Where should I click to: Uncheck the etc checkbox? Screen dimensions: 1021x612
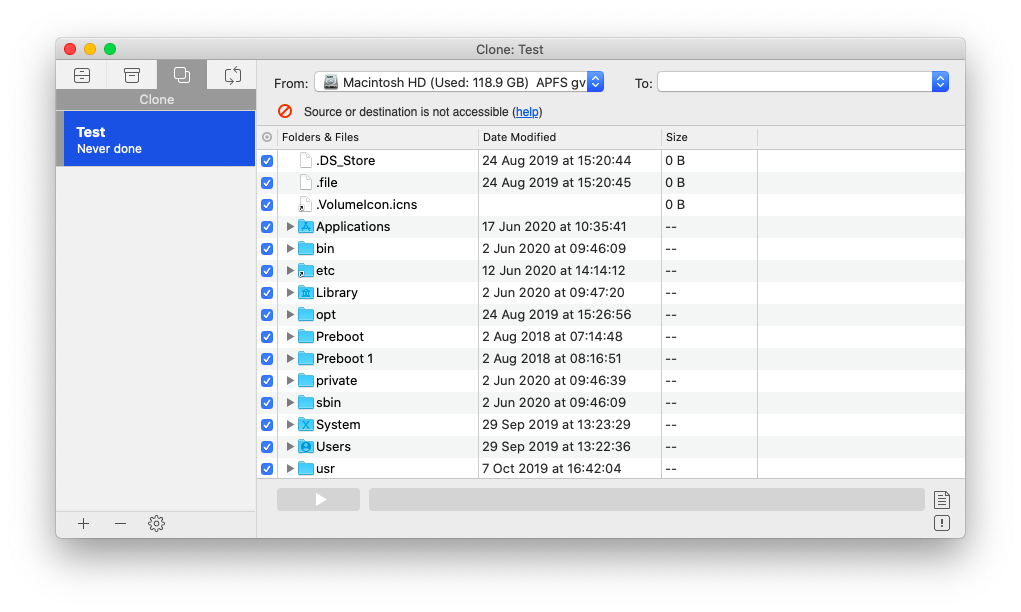(267, 271)
